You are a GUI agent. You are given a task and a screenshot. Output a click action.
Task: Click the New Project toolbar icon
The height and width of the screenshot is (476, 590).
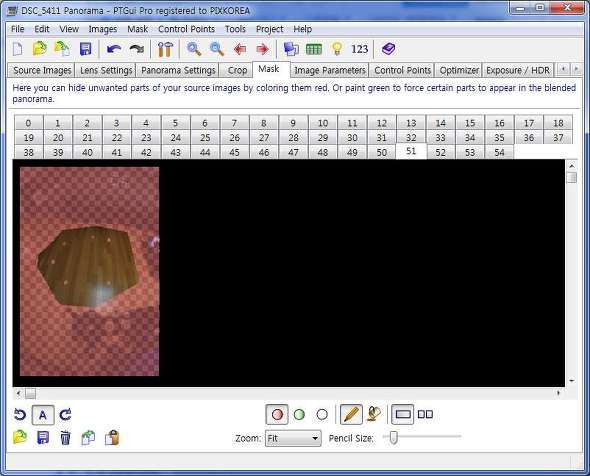(x=18, y=49)
